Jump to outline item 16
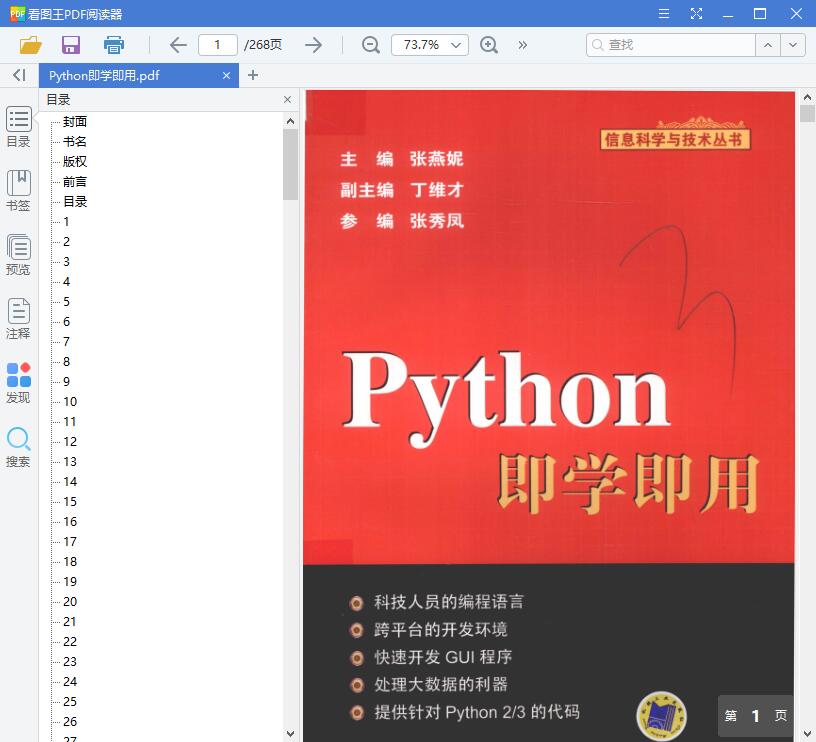The height and width of the screenshot is (742, 816). (x=70, y=522)
